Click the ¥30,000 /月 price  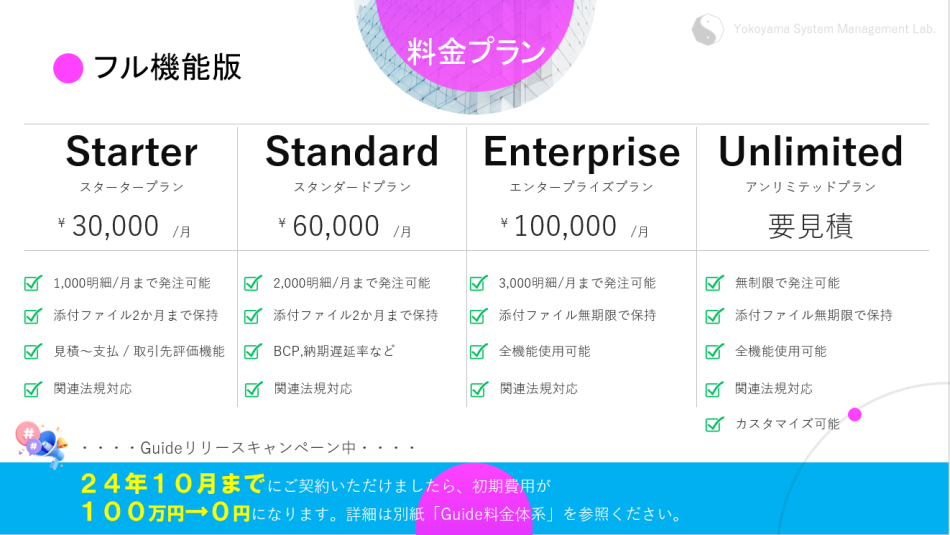[124, 227]
